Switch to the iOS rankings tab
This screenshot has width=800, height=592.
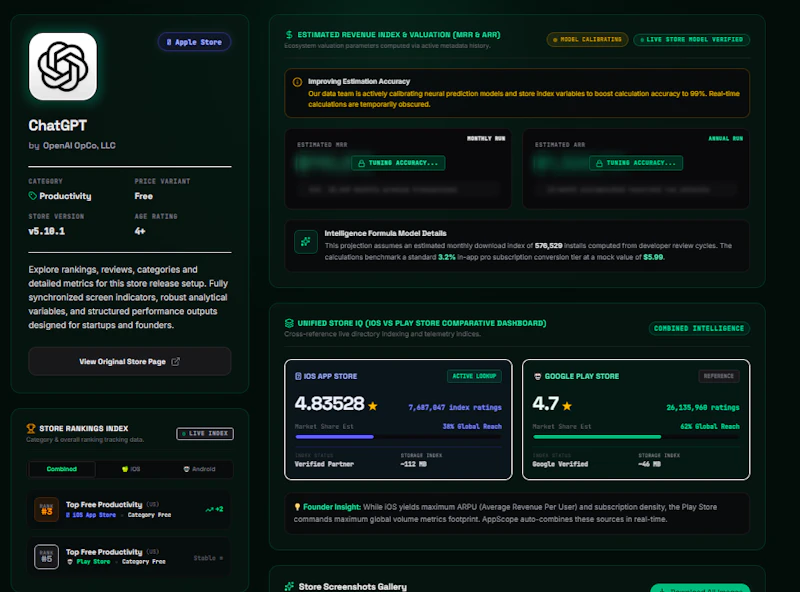tap(131, 469)
